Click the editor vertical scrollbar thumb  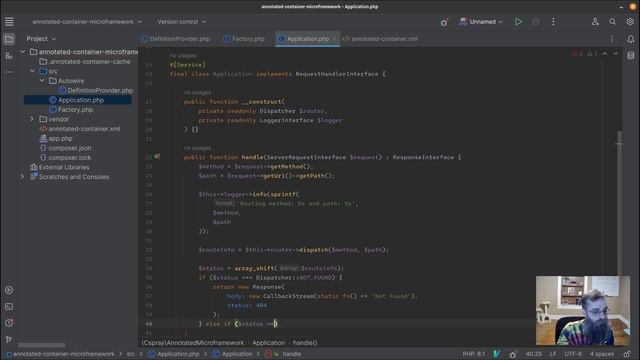pos(619,203)
